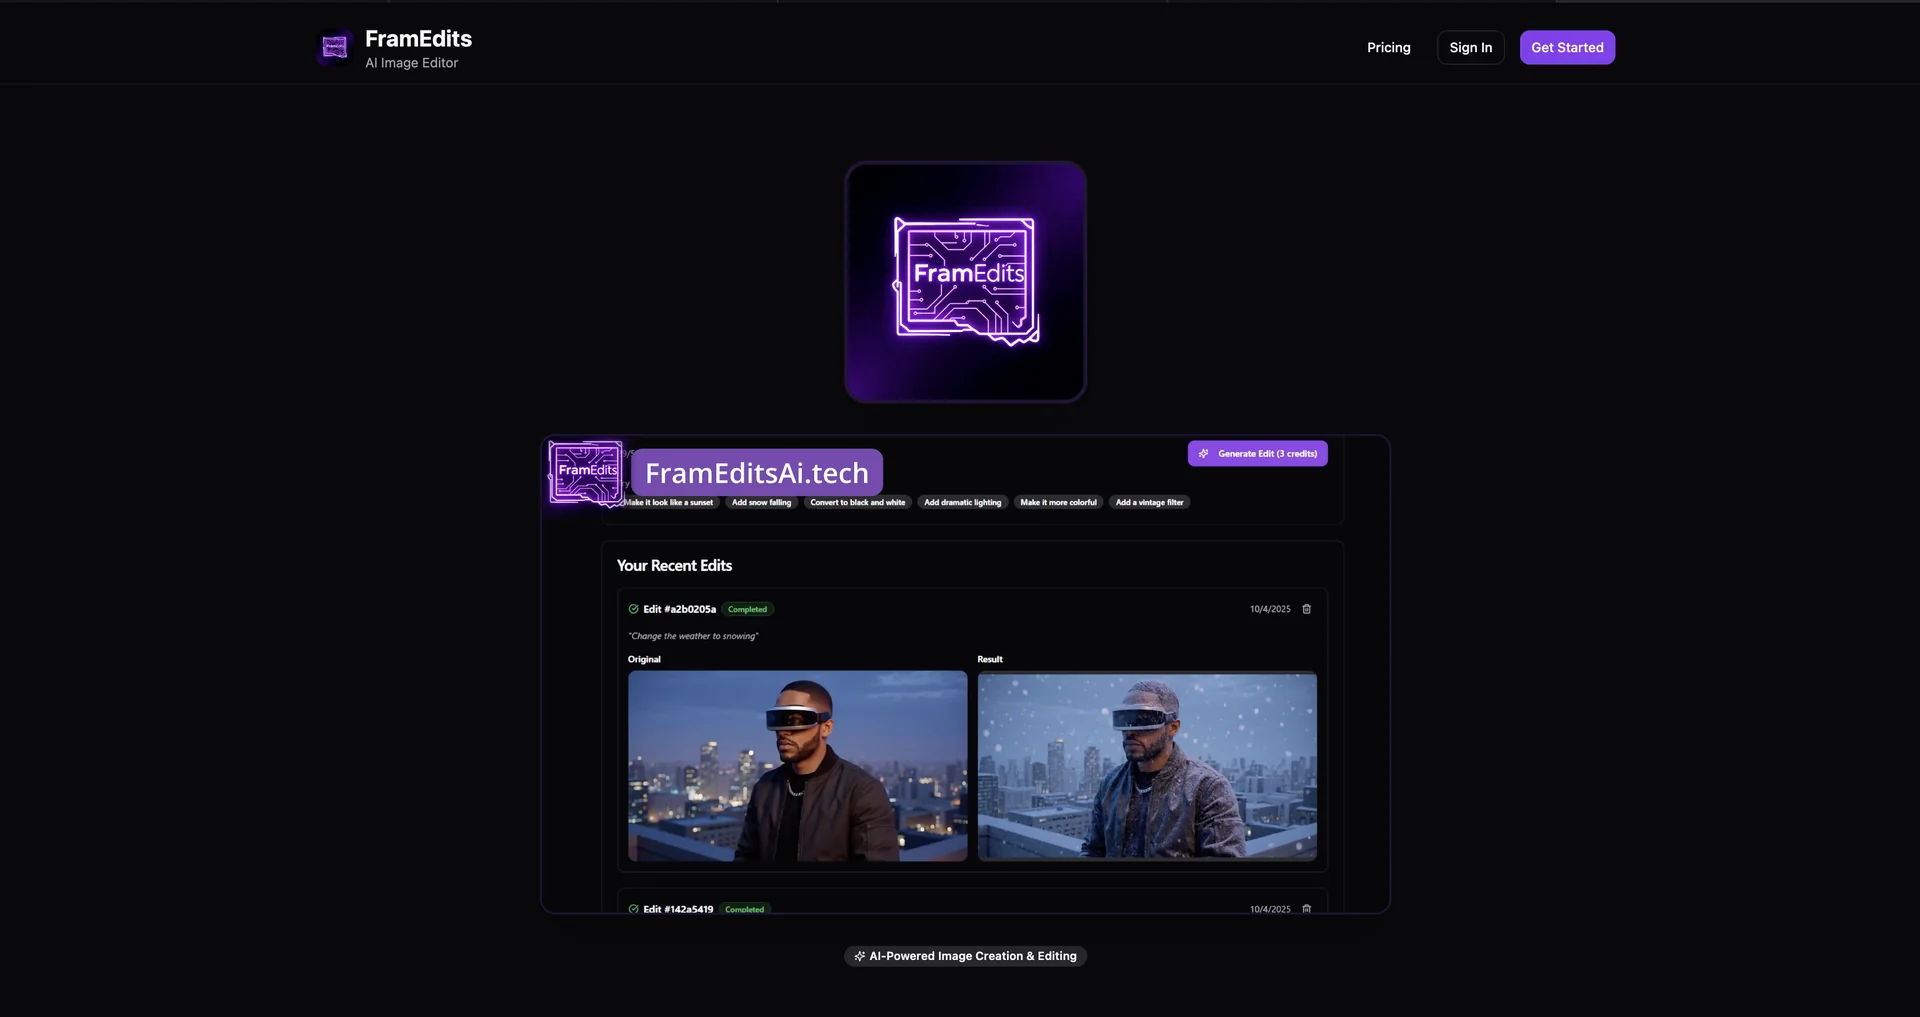Delete Edit #a2b0205a using its trash icon
Screen dimensions: 1920x1017
click(1307, 608)
